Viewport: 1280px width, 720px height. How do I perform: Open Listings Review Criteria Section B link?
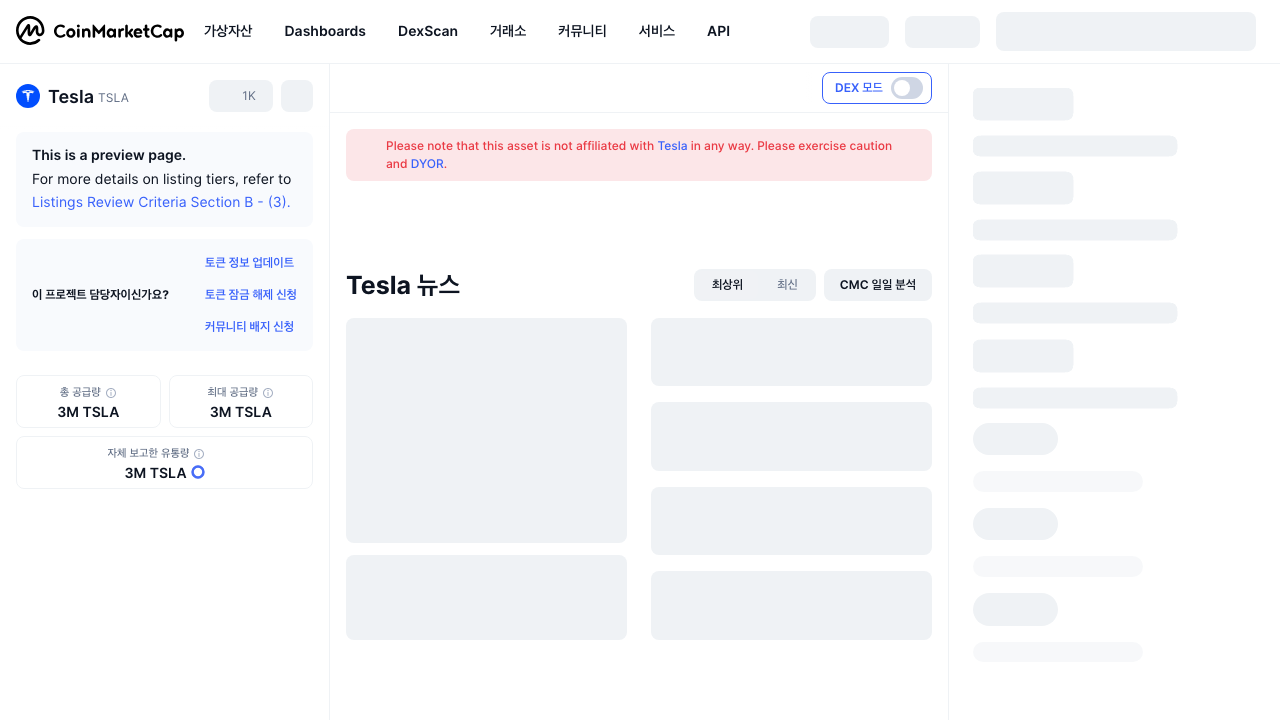point(161,202)
